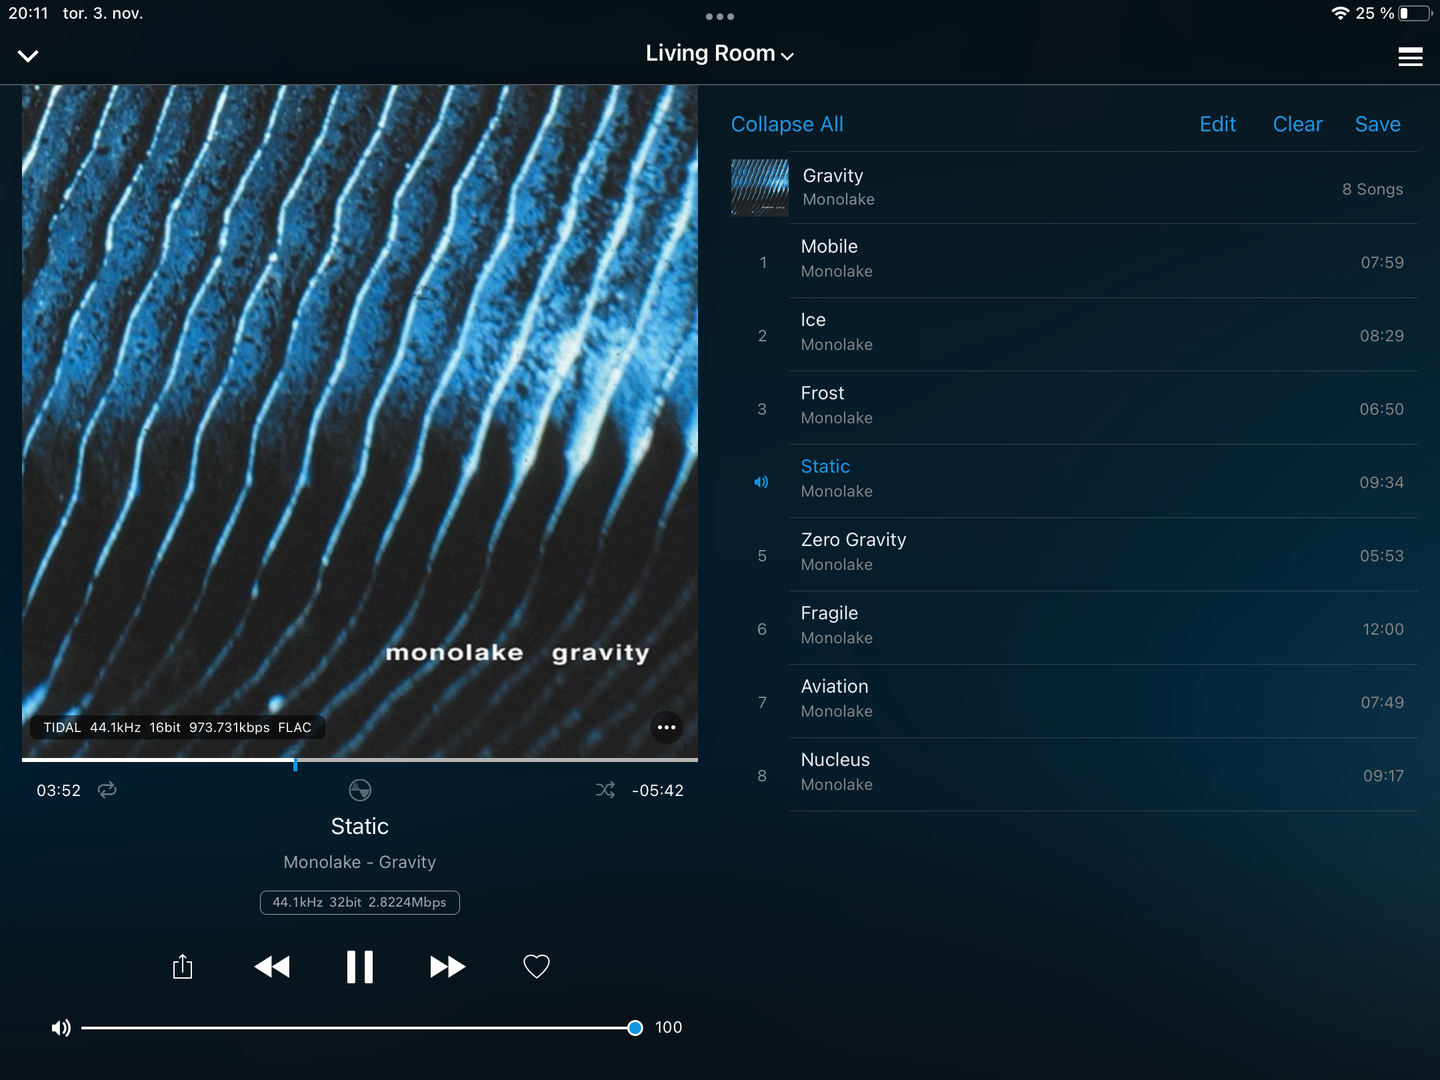The image size is (1440, 1080).
Task: Play track Aviation
Action: 1074,701
